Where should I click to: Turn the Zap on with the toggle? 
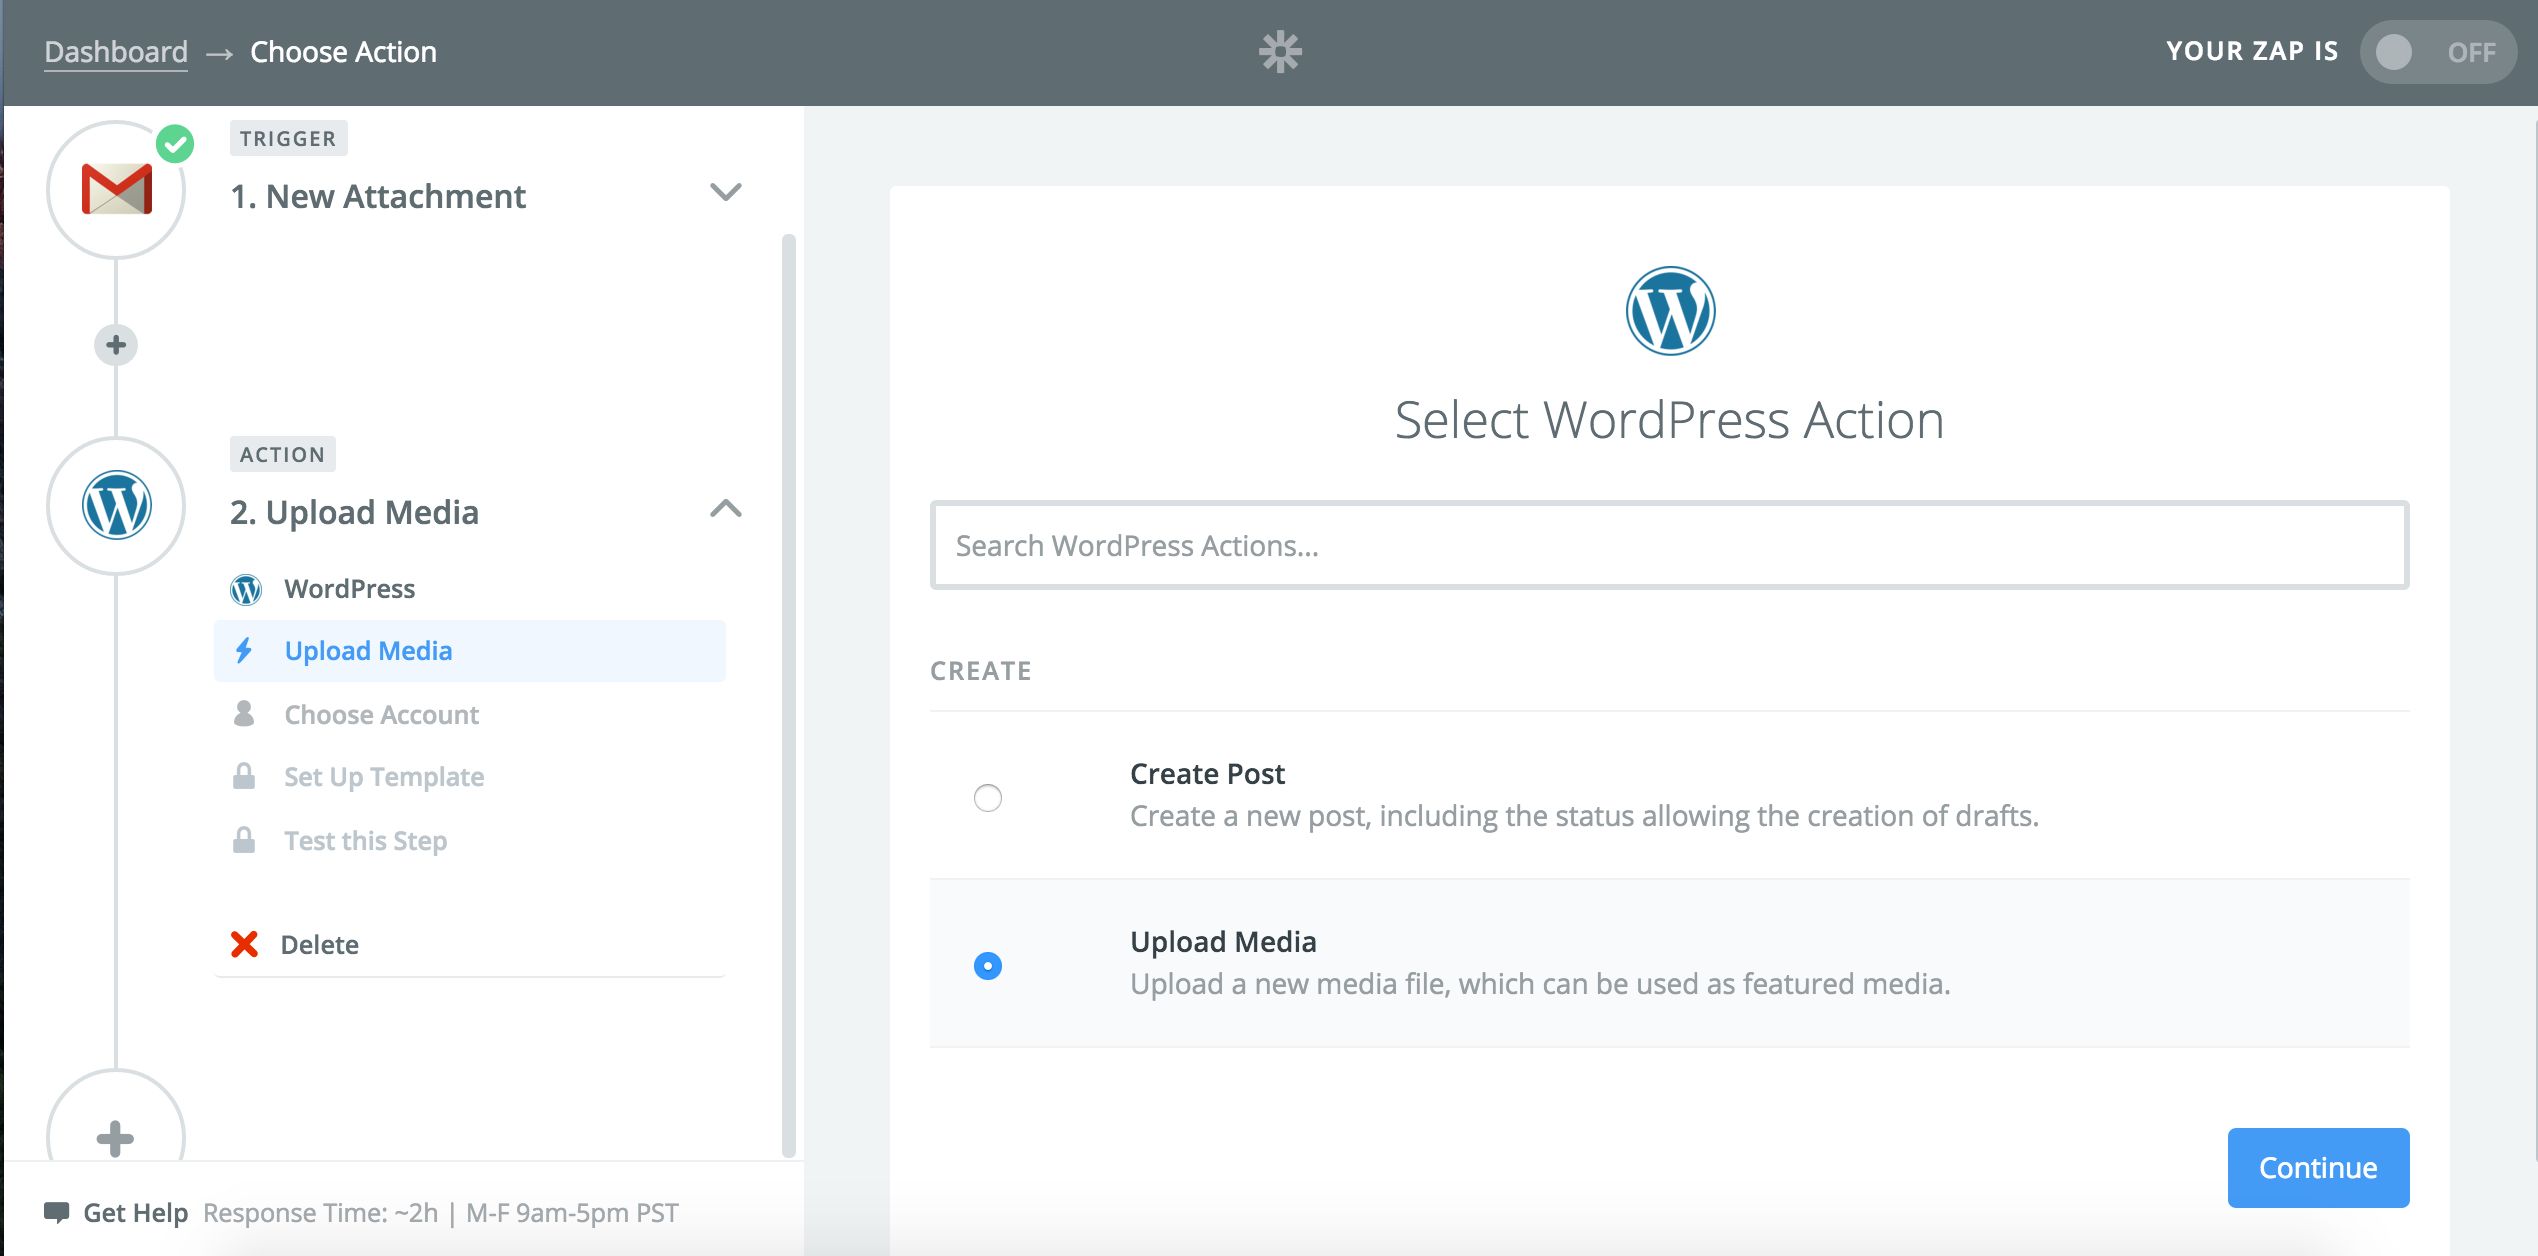[2438, 52]
